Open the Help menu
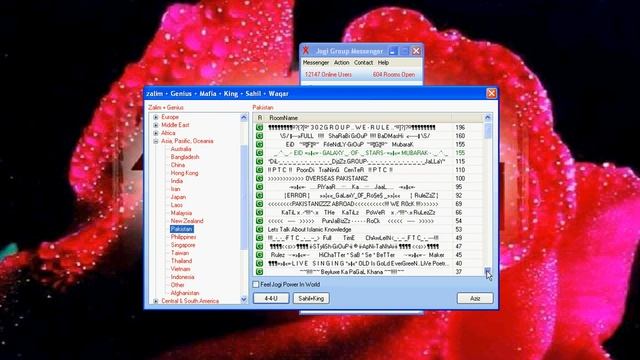640x360 pixels. (383, 63)
